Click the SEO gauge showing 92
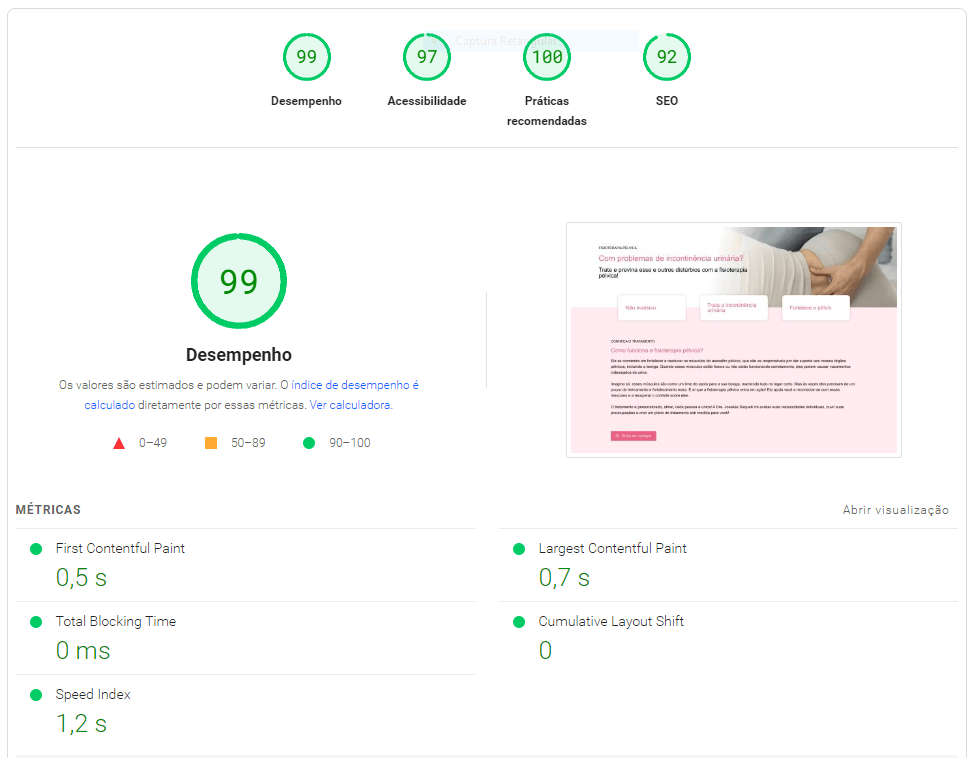The image size is (975, 758). (x=667, y=57)
